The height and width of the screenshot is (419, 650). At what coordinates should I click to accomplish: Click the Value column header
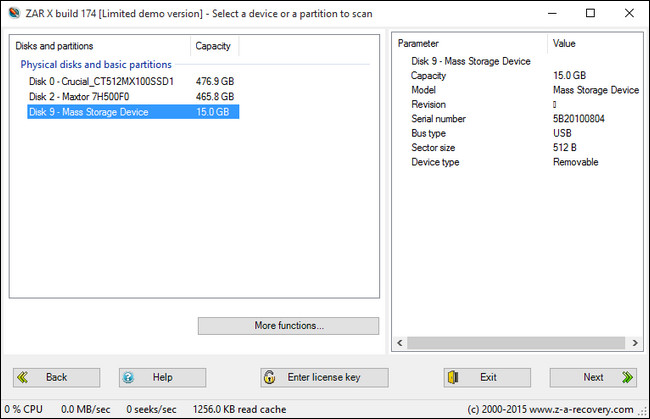595,44
